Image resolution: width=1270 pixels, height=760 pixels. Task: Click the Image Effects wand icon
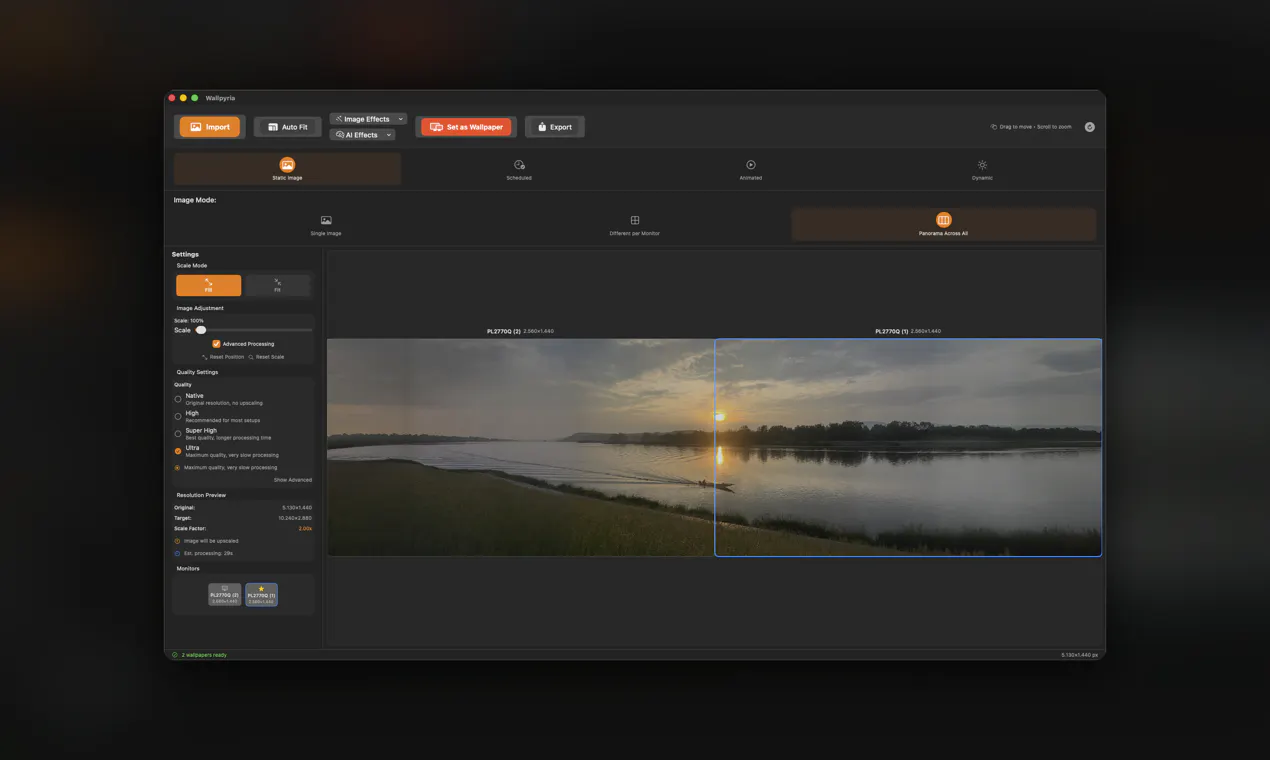click(x=339, y=119)
